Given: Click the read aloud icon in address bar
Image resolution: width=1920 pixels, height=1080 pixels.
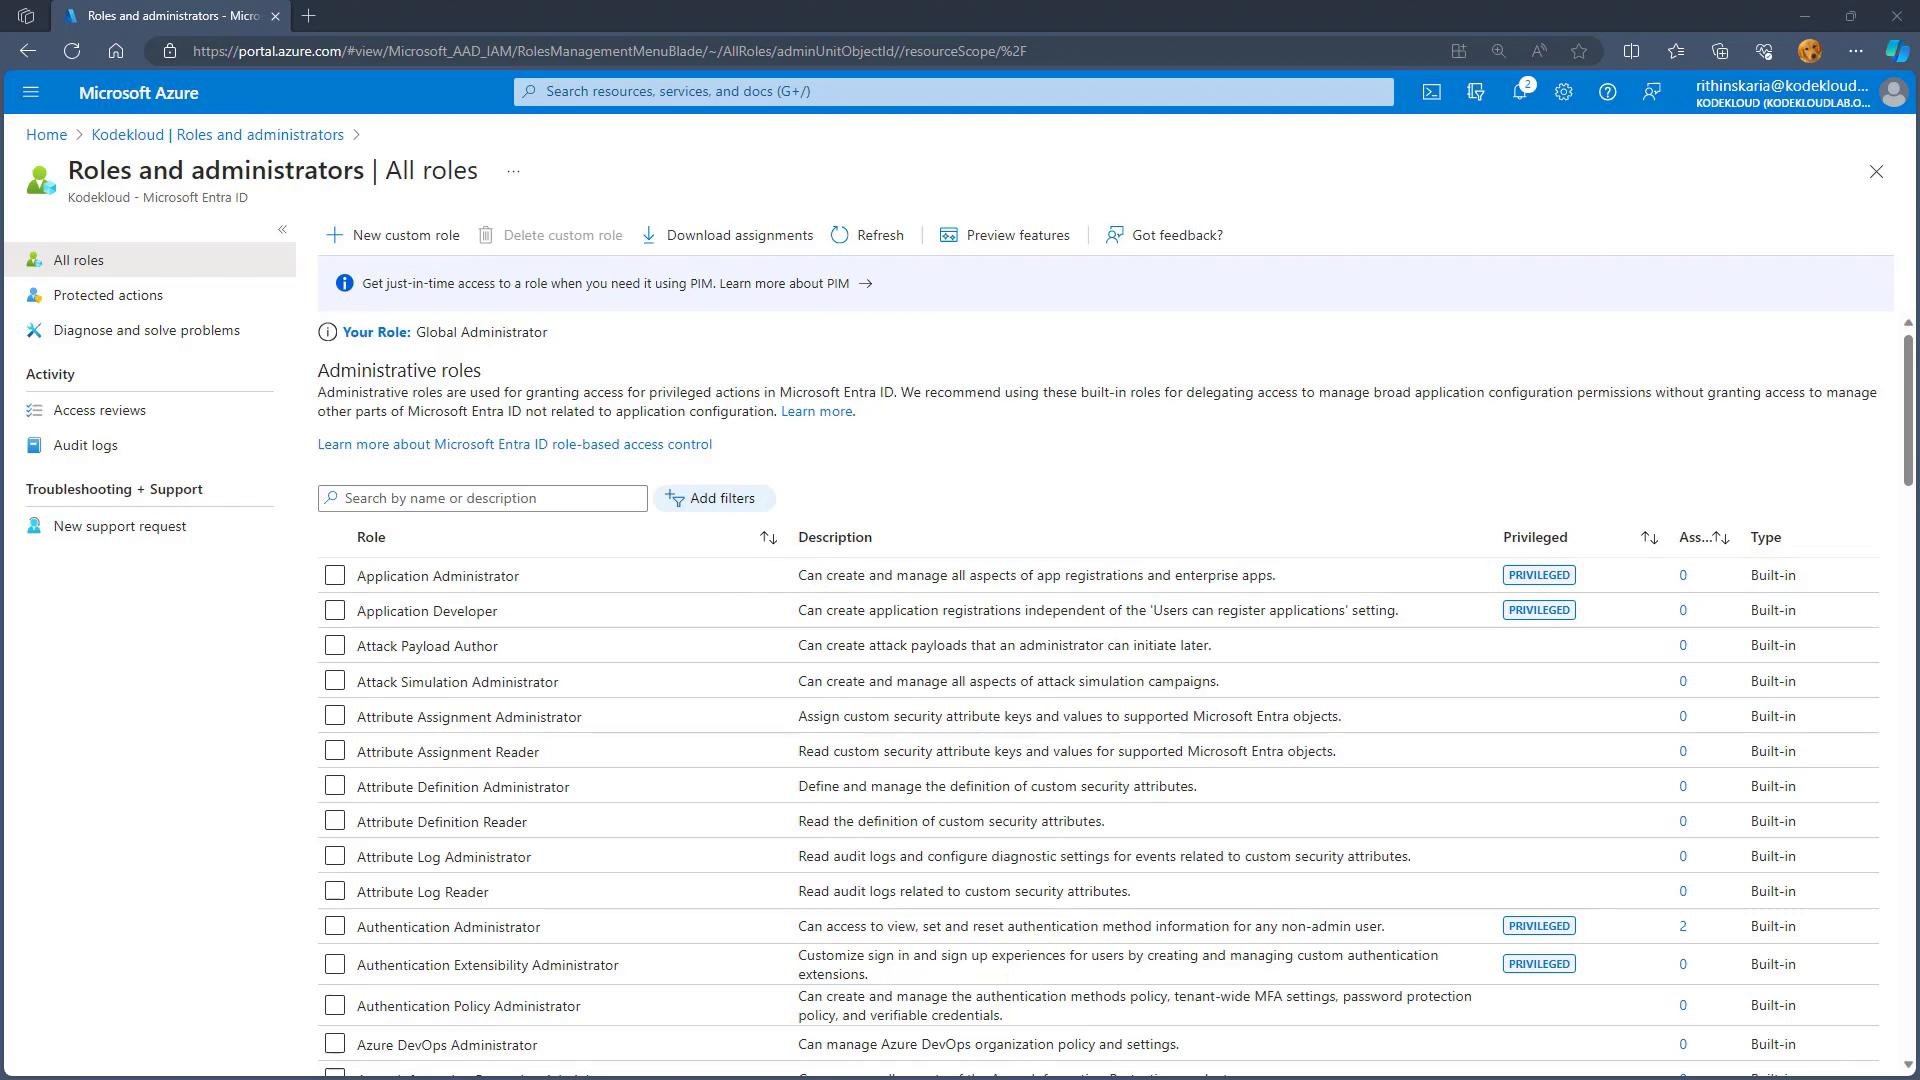Looking at the screenshot, I should pyautogui.click(x=1539, y=51).
